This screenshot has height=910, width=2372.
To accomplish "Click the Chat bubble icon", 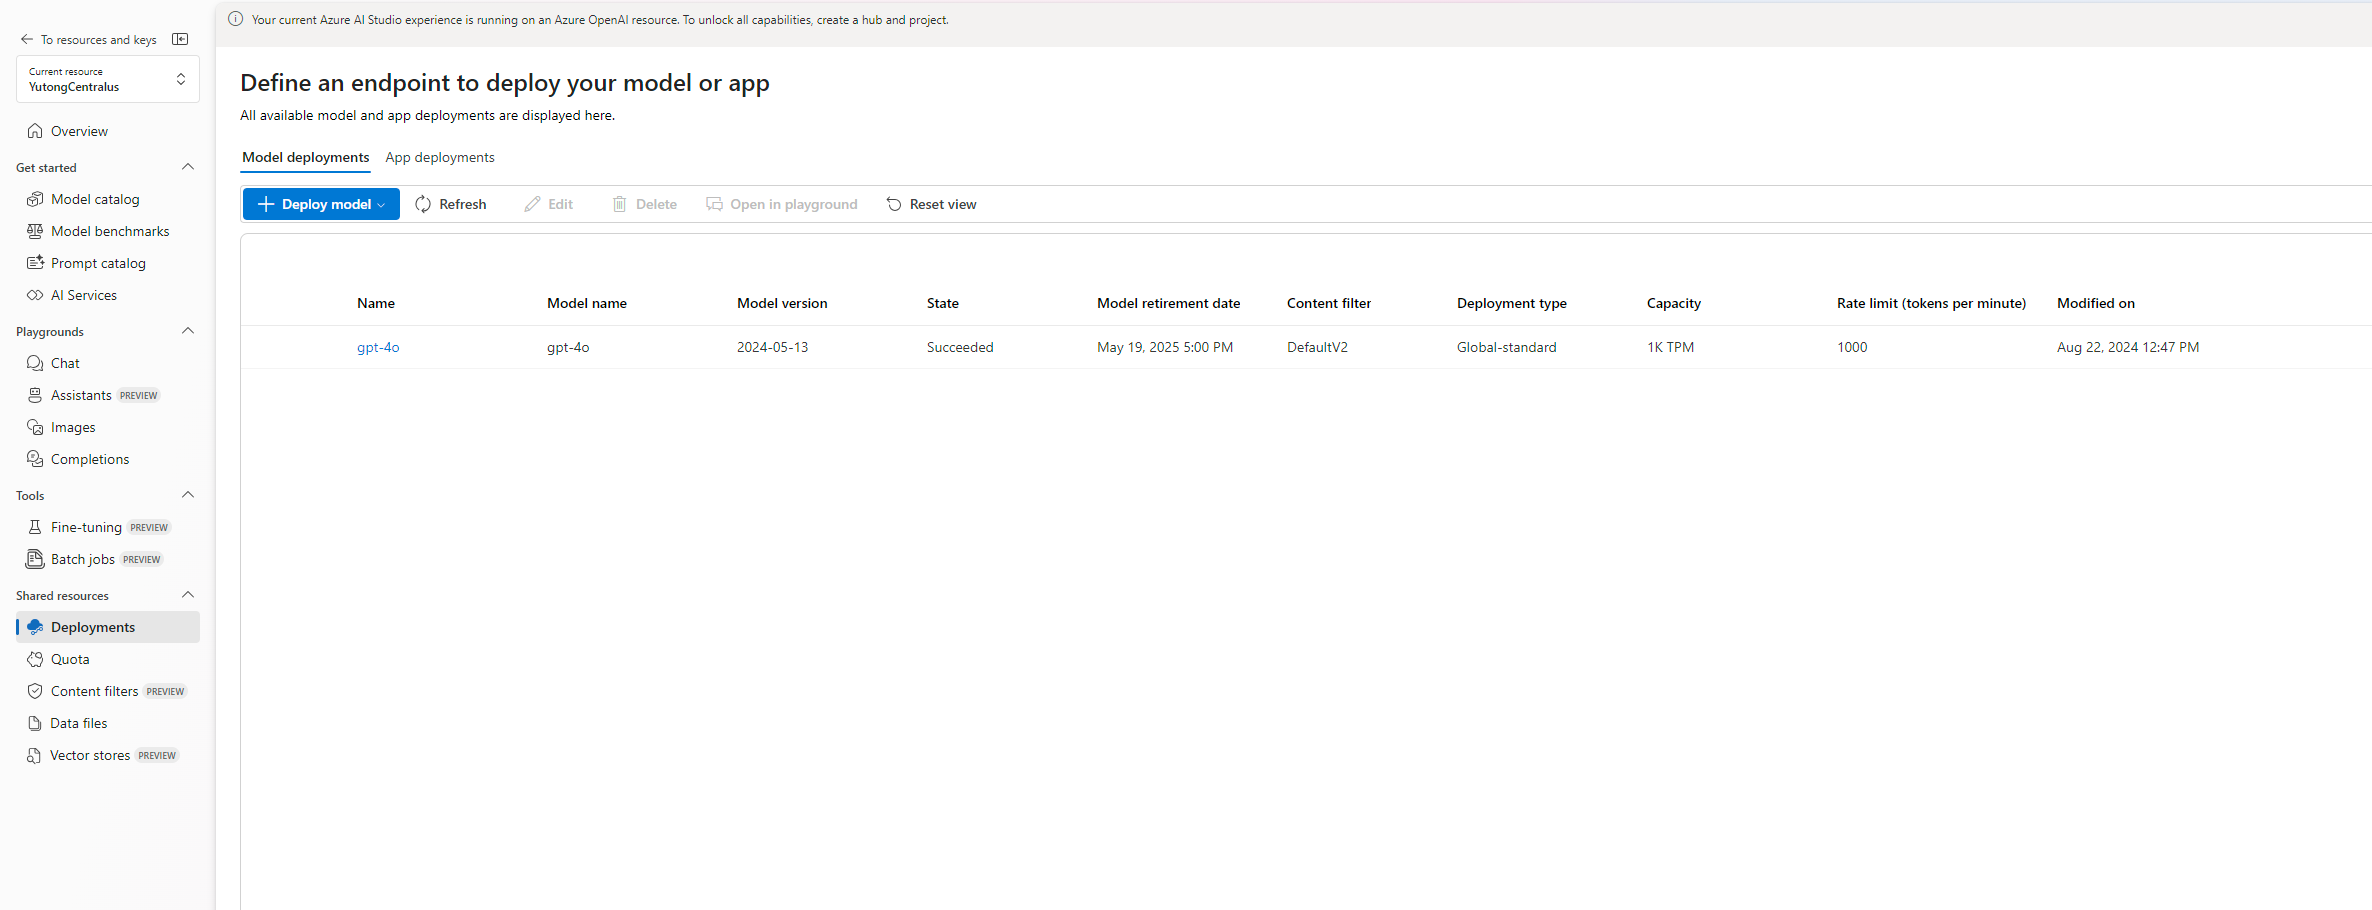I will [35, 363].
